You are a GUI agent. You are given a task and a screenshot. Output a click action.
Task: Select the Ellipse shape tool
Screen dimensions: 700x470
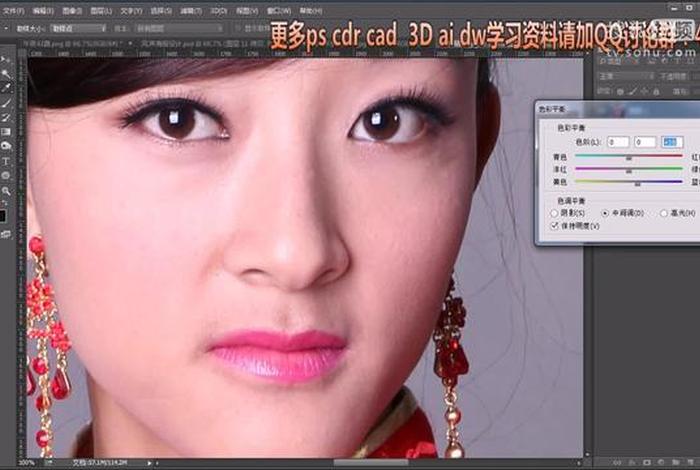pyautogui.click(x=5, y=176)
